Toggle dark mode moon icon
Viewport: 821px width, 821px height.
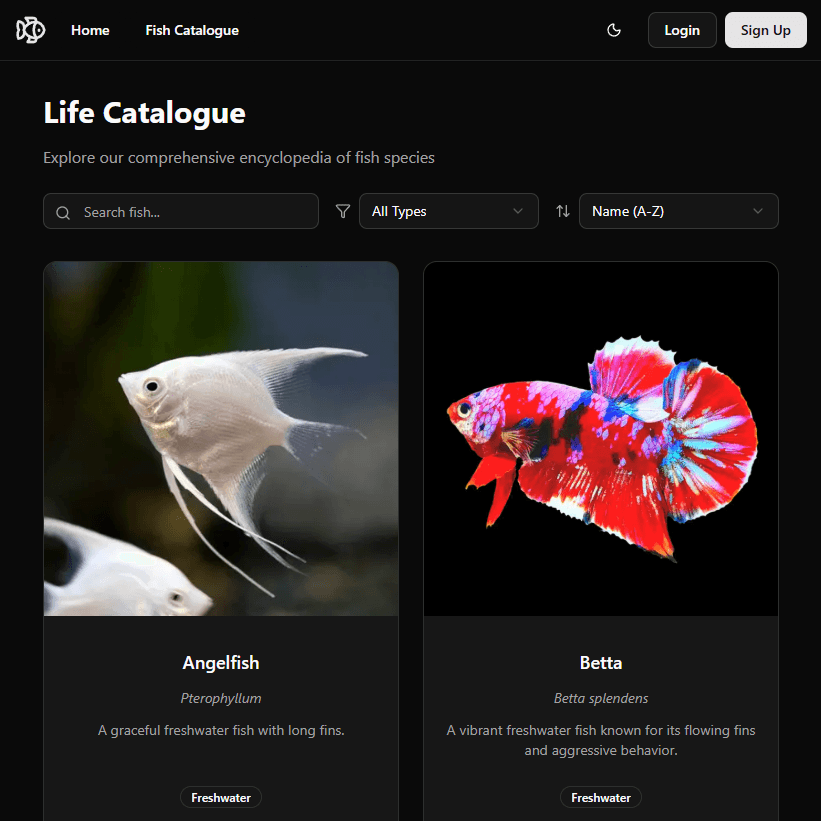click(614, 30)
